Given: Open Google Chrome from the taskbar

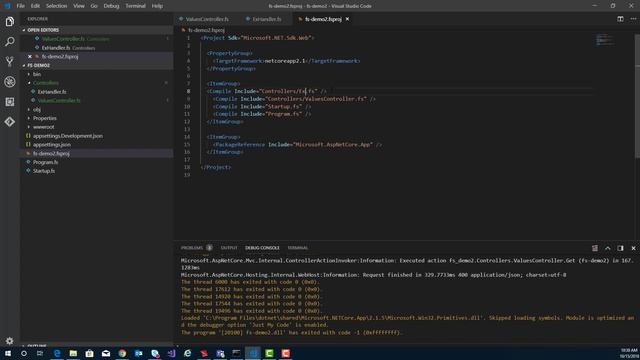Looking at the screenshot, I should click(x=122, y=353).
